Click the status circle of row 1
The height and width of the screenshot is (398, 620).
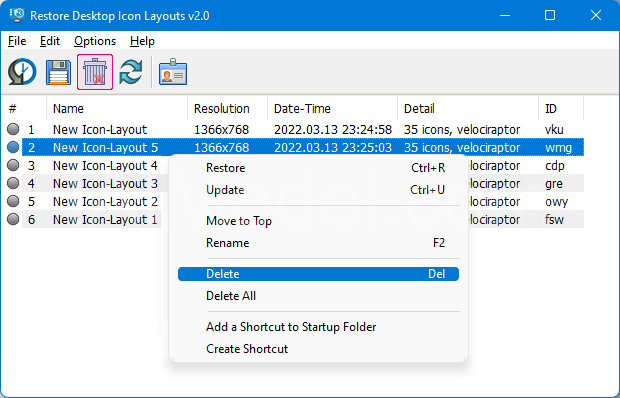[x=13, y=129]
